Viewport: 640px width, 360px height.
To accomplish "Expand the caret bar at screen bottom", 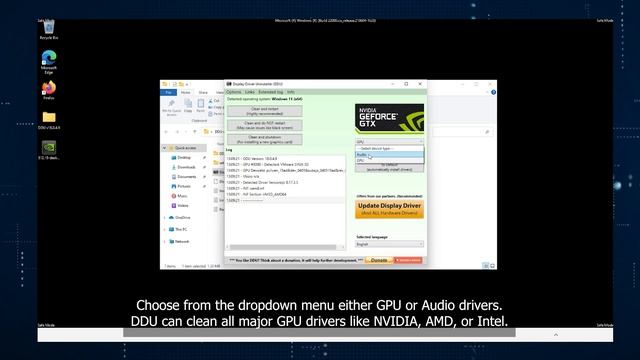I will point(556,335).
